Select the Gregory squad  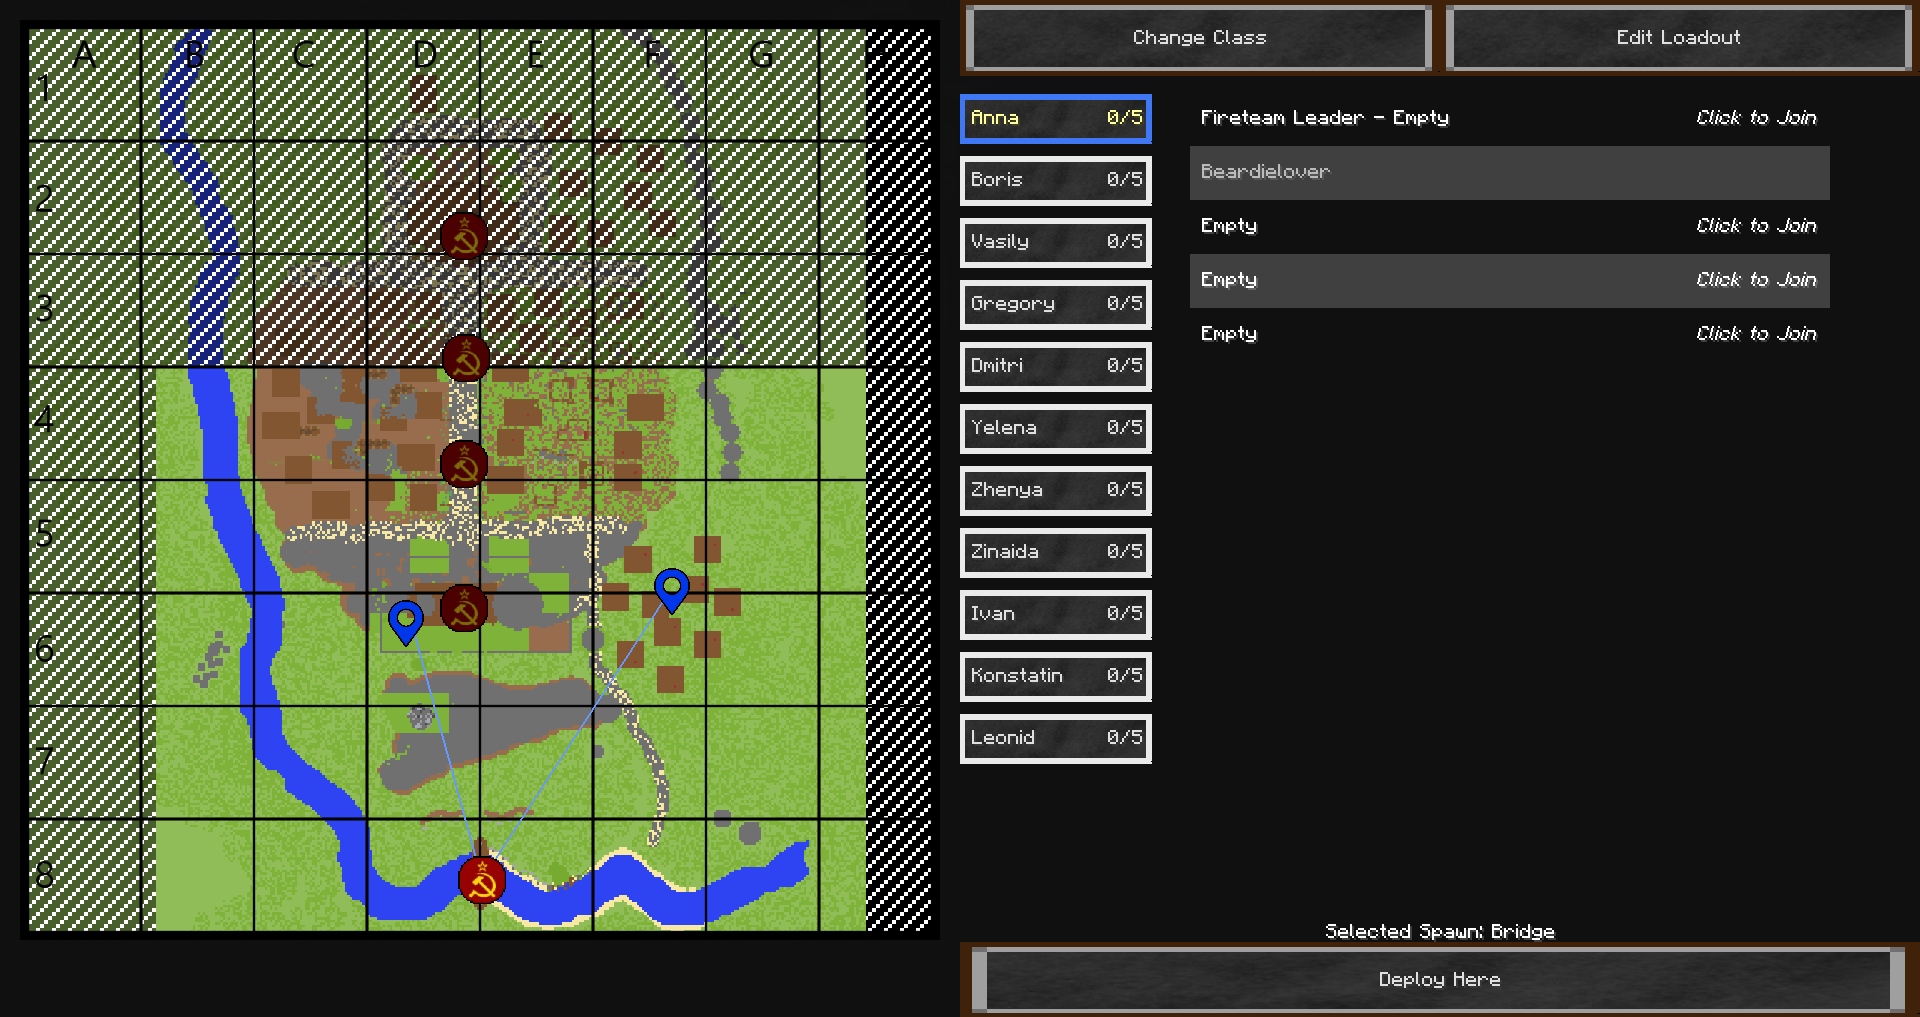point(1056,304)
